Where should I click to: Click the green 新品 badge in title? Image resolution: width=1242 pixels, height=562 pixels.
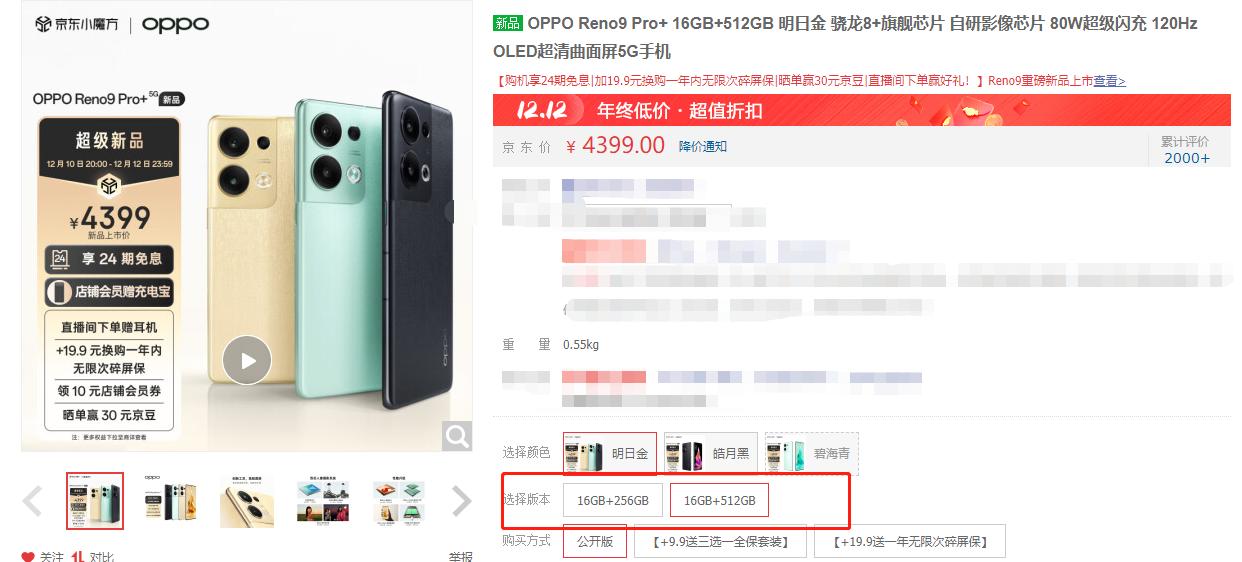[x=508, y=23]
